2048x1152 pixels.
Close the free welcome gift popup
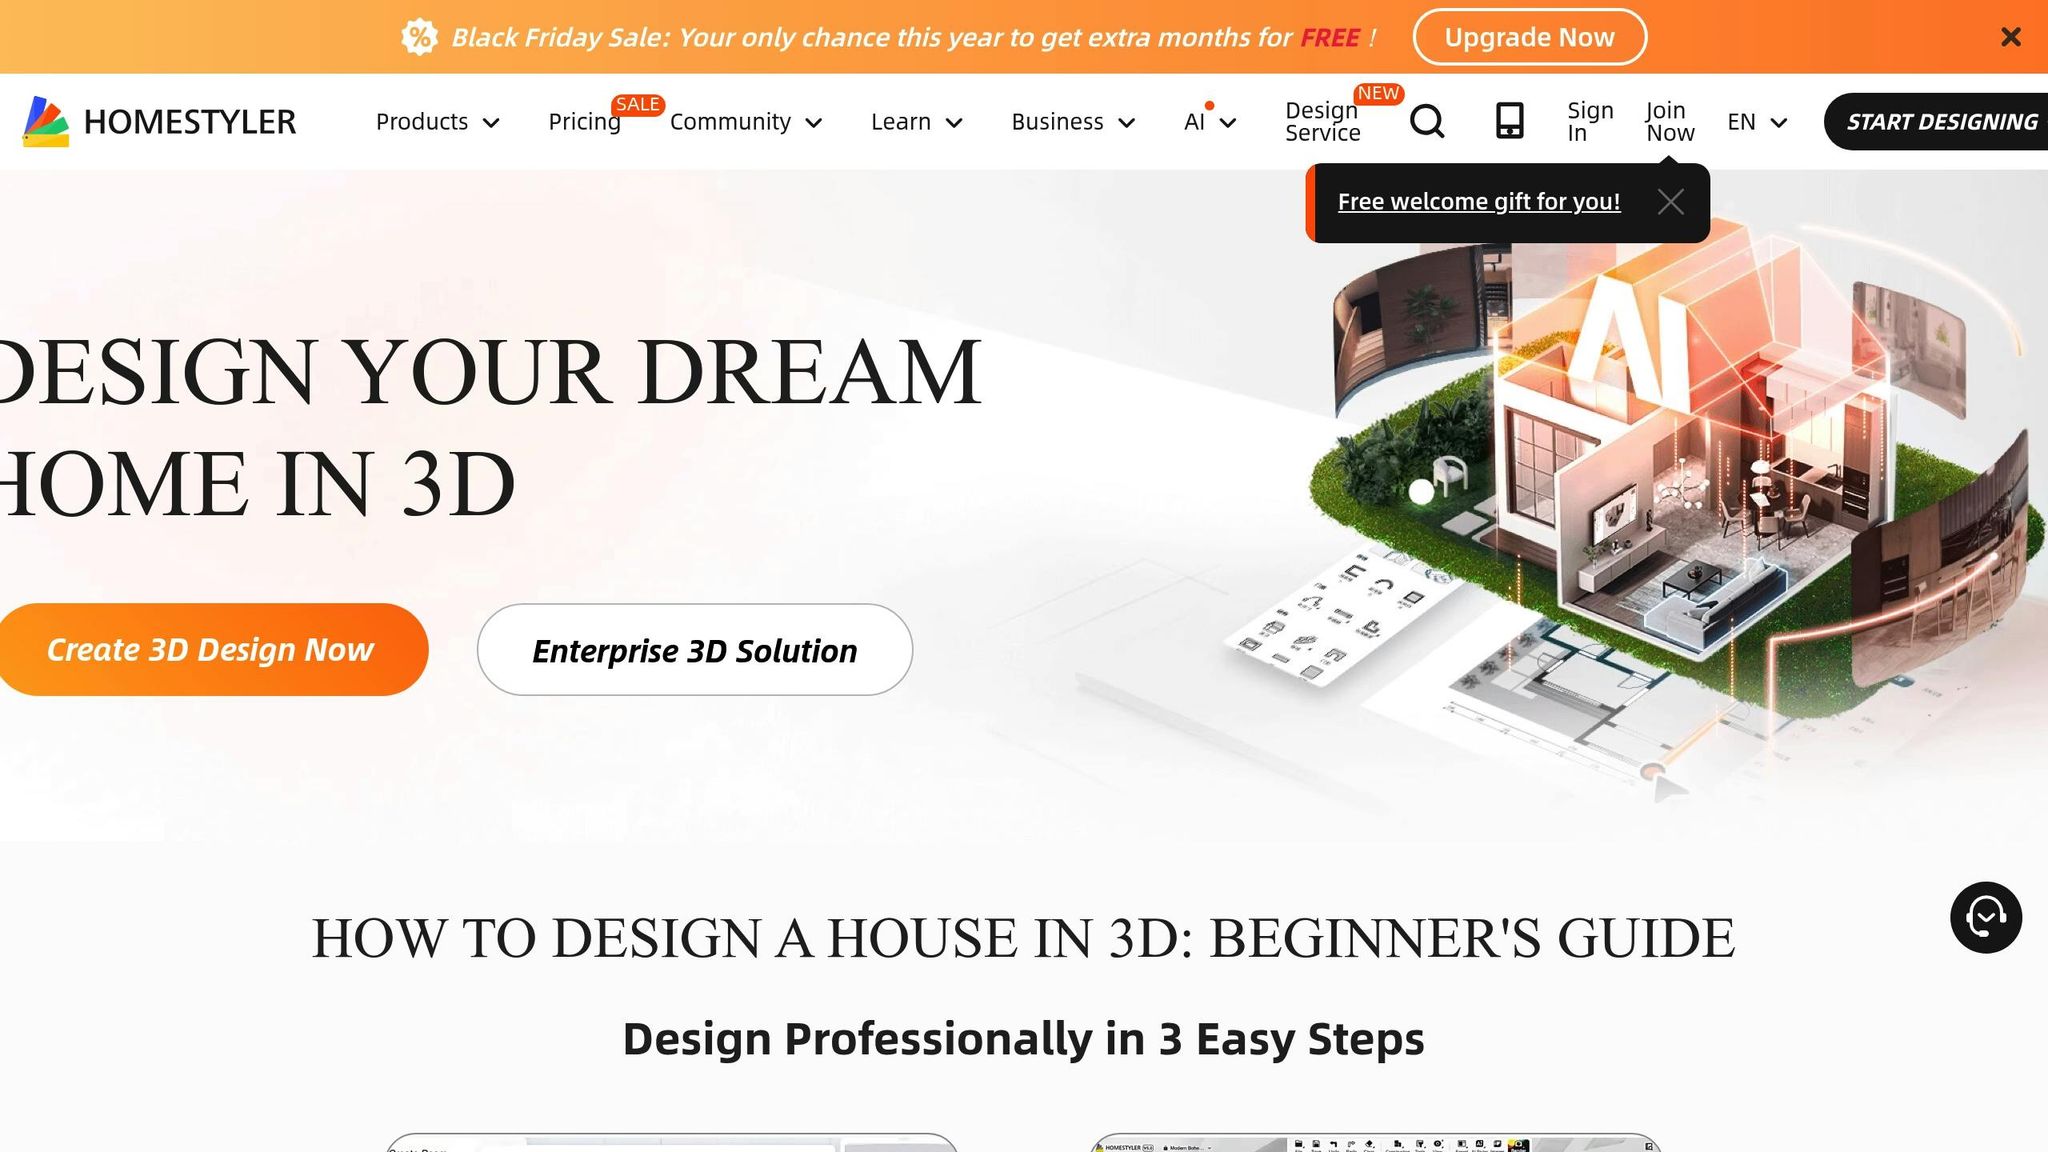(1670, 202)
